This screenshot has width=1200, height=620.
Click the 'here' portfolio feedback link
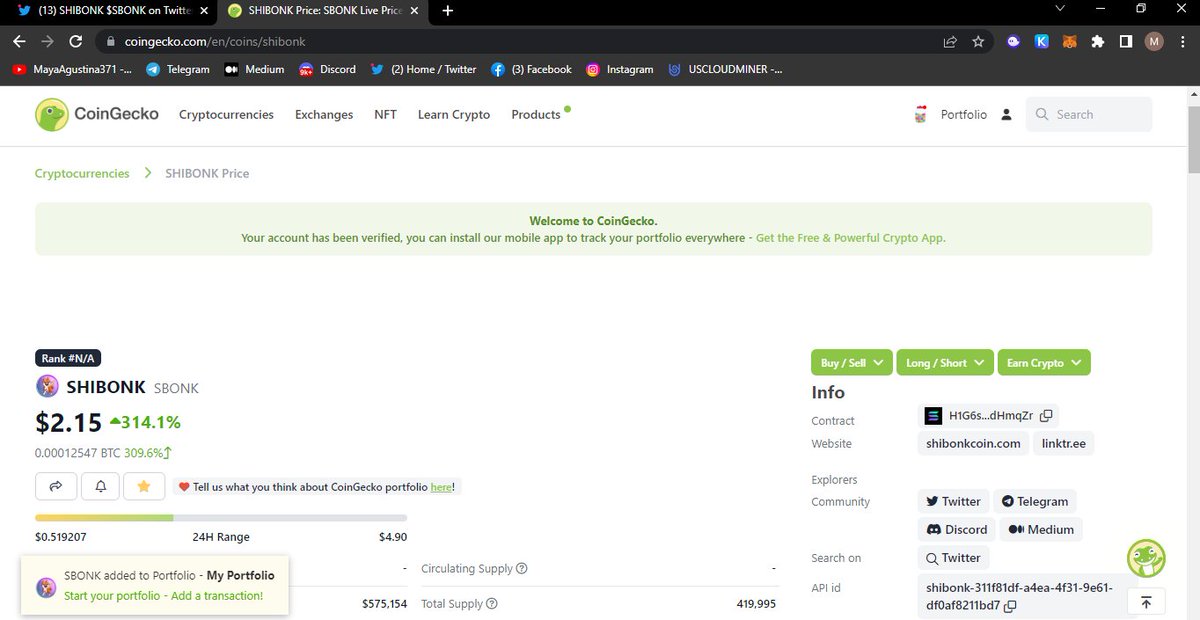(441, 487)
